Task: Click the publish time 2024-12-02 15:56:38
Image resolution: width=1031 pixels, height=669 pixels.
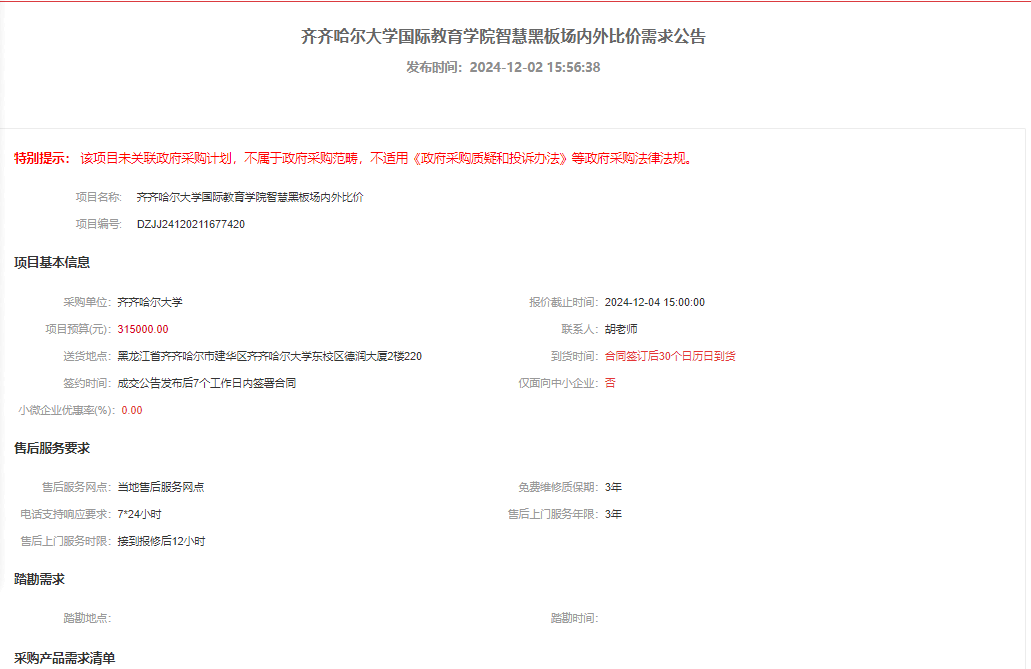Action: pos(534,67)
